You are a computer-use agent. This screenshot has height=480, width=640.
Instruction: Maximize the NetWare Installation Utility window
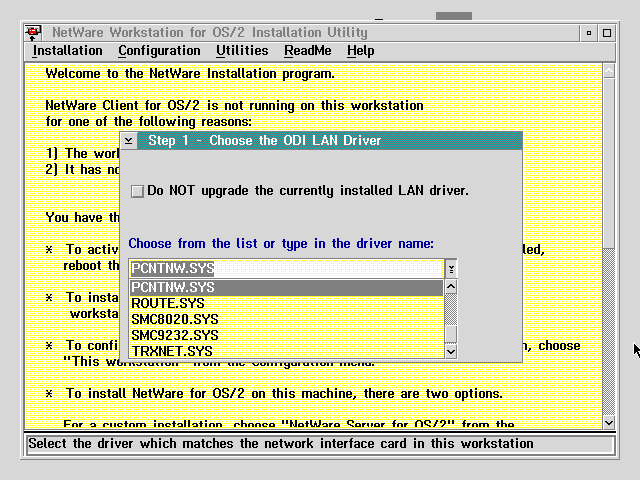607,33
